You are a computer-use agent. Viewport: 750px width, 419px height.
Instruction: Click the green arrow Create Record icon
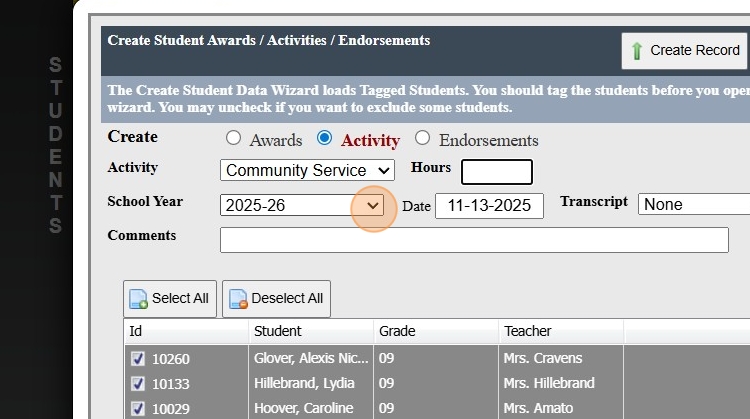[x=637, y=51]
